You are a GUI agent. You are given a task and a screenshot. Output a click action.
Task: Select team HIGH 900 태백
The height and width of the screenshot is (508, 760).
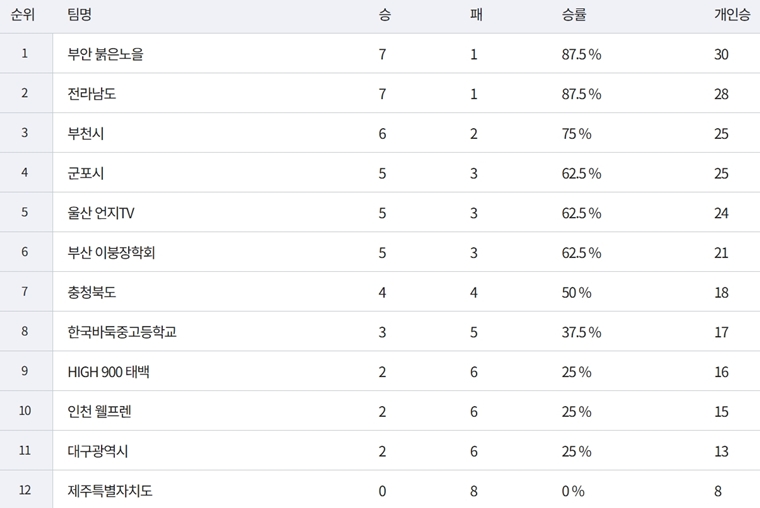pos(108,372)
